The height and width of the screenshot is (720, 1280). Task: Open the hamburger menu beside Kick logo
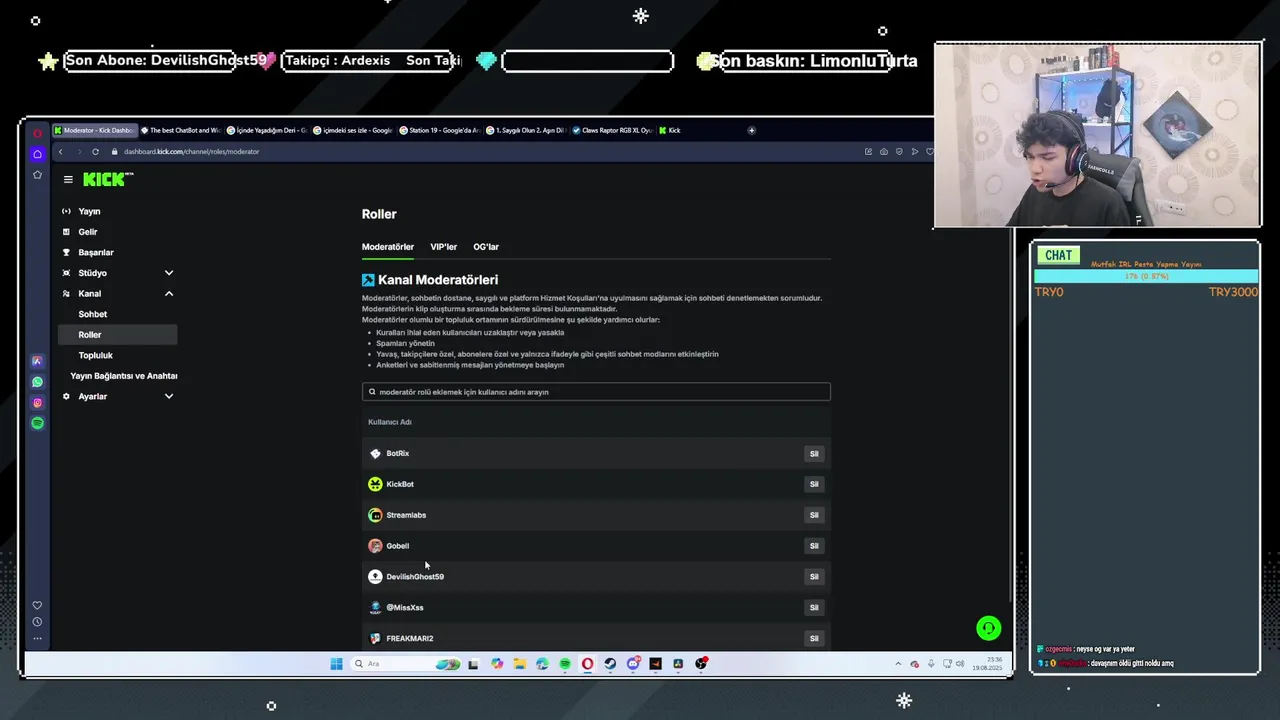tap(68, 180)
